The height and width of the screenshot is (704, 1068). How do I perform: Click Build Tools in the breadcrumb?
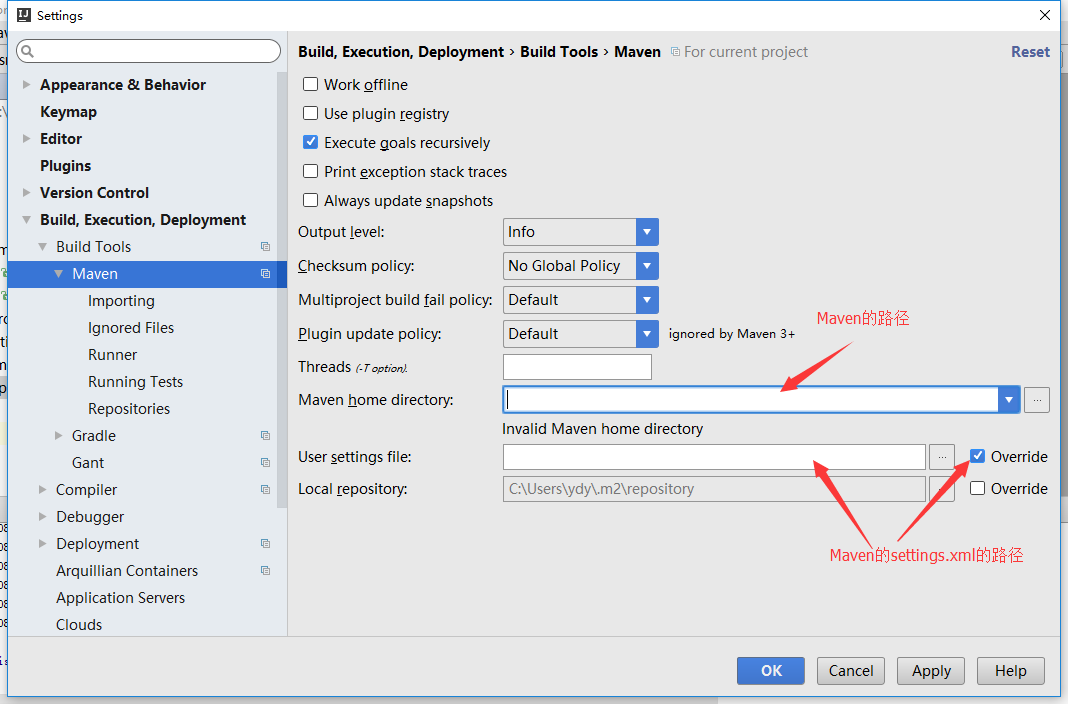(x=559, y=52)
